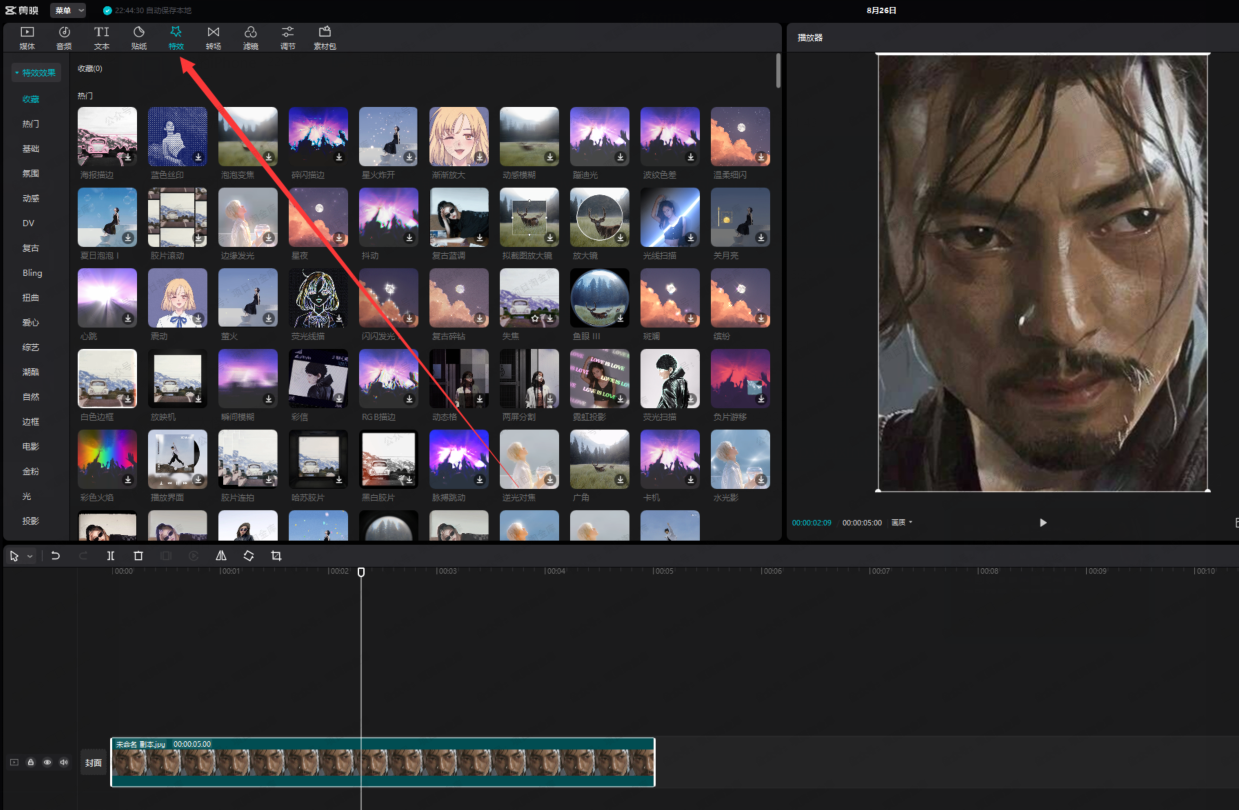This screenshot has width=1239, height=810.
Task: Click the 放大镜 effect thumbnail
Action: coord(600,217)
